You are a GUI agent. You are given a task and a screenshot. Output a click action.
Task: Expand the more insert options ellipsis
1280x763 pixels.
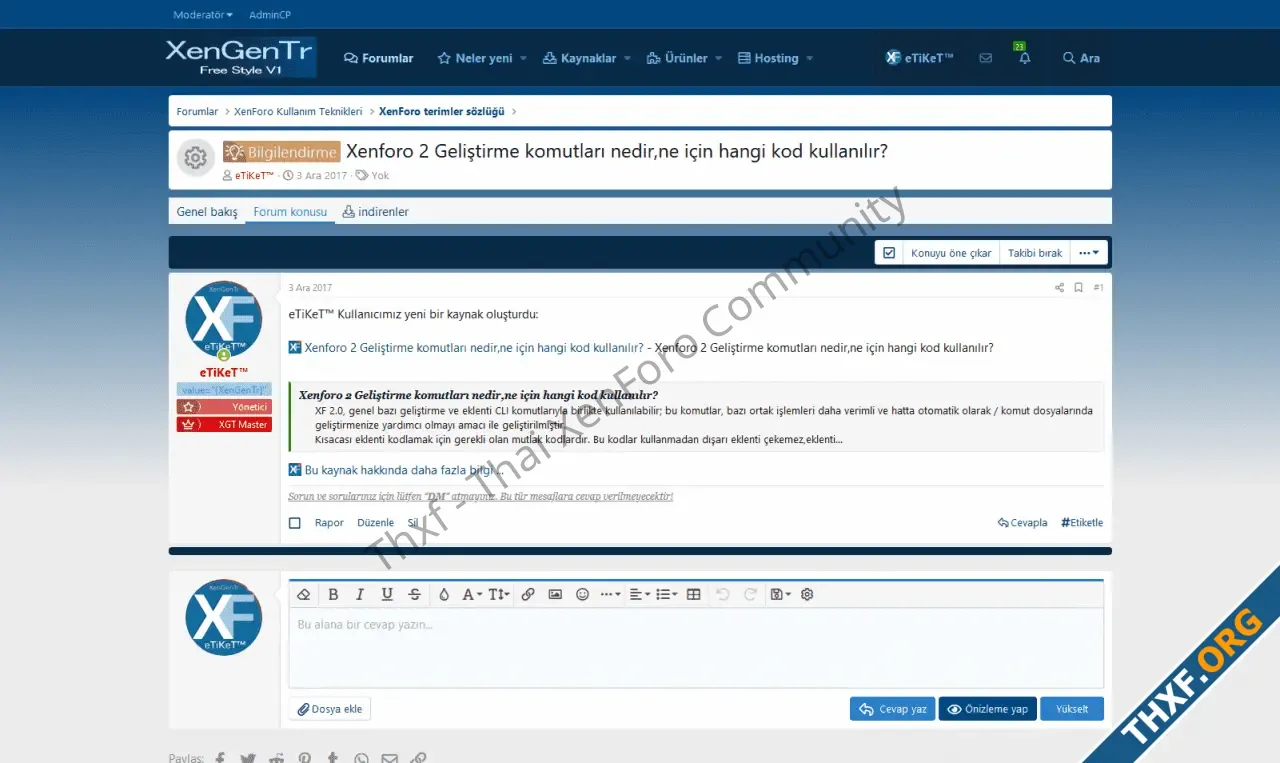tap(610, 594)
